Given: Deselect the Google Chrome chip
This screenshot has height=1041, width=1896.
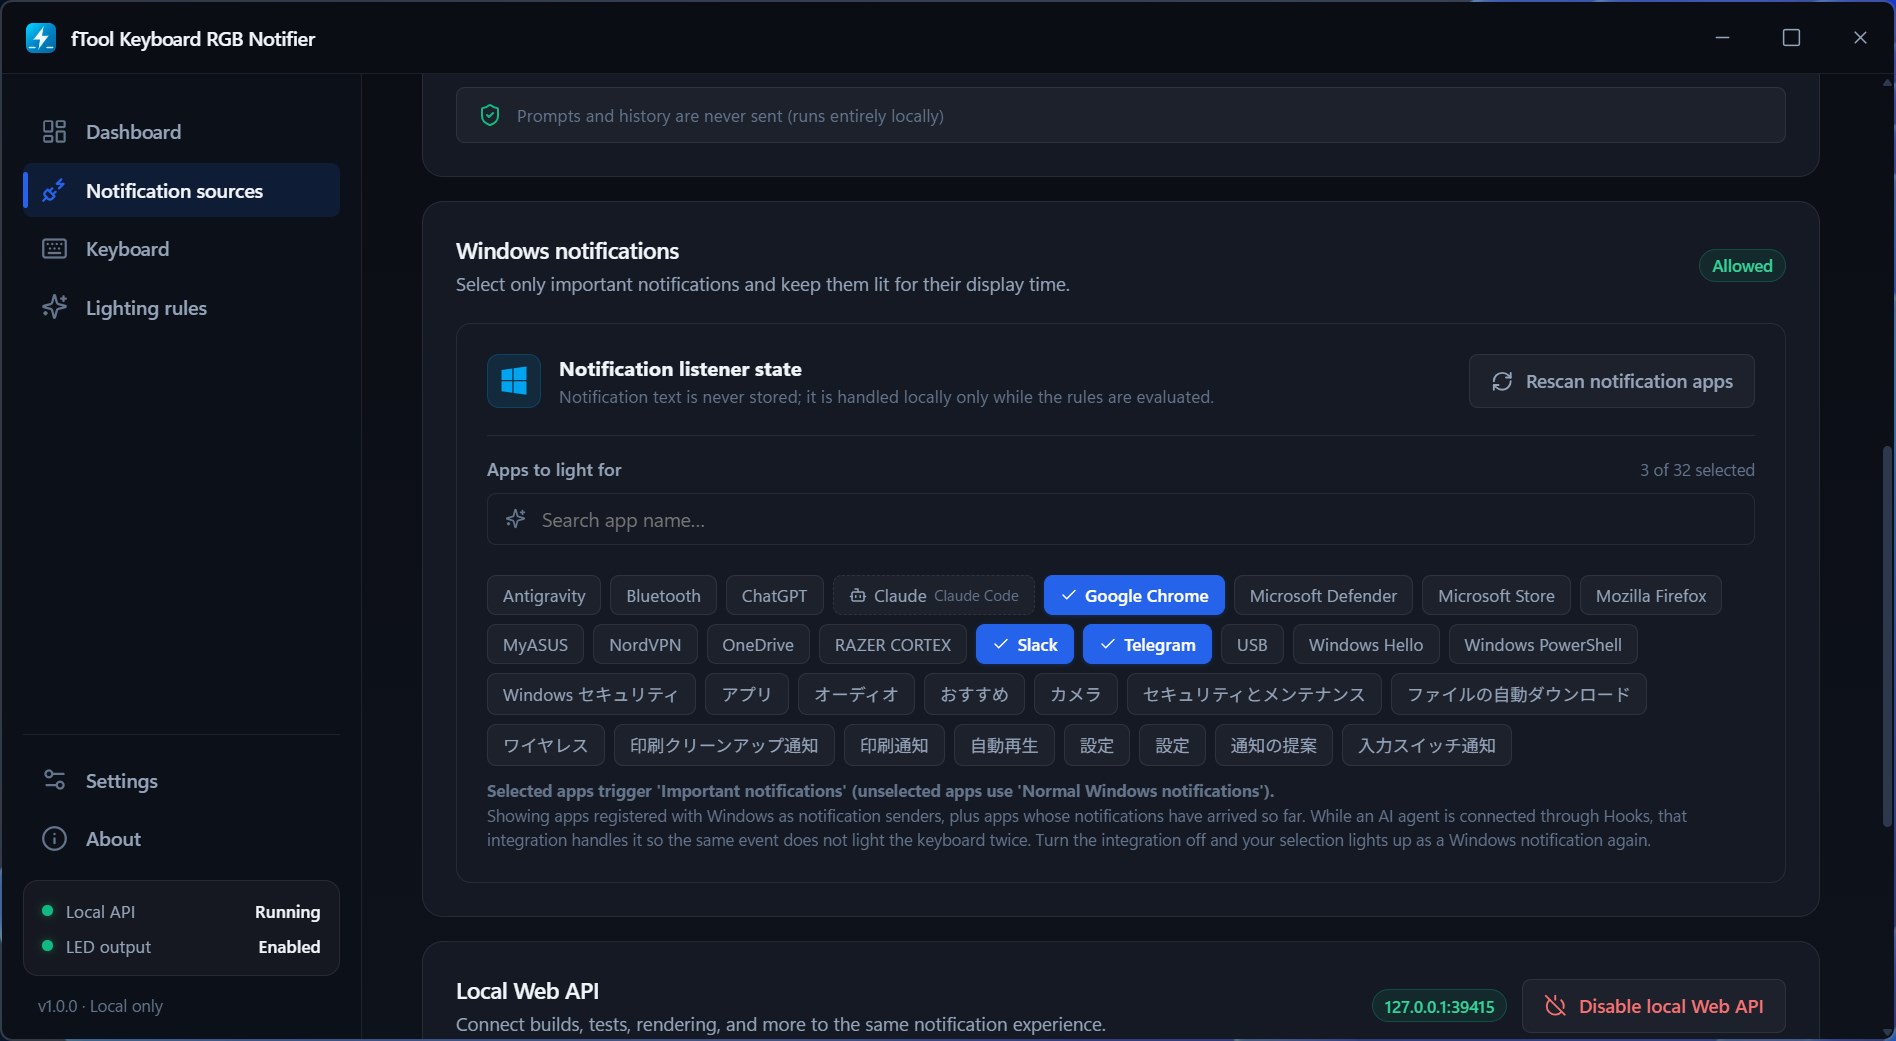Looking at the screenshot, I should pos(1134,595).
